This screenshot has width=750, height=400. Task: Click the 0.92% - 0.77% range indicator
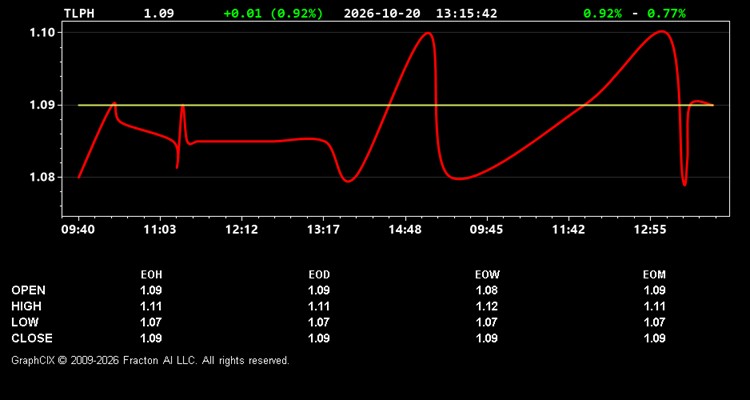tap(635, 13)
